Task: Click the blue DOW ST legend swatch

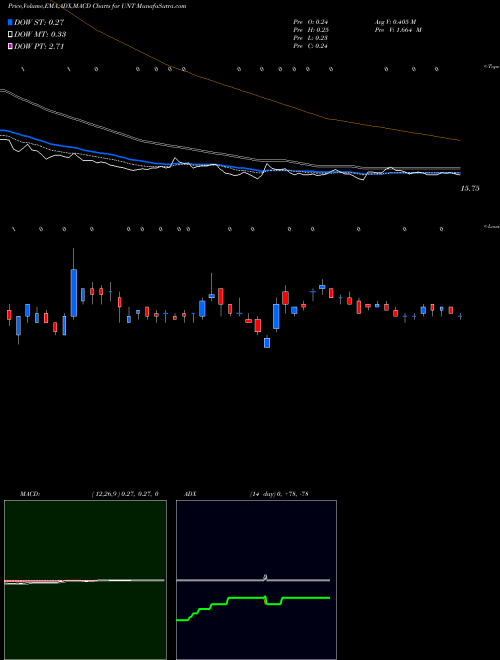Action: [x=11, y=23]
